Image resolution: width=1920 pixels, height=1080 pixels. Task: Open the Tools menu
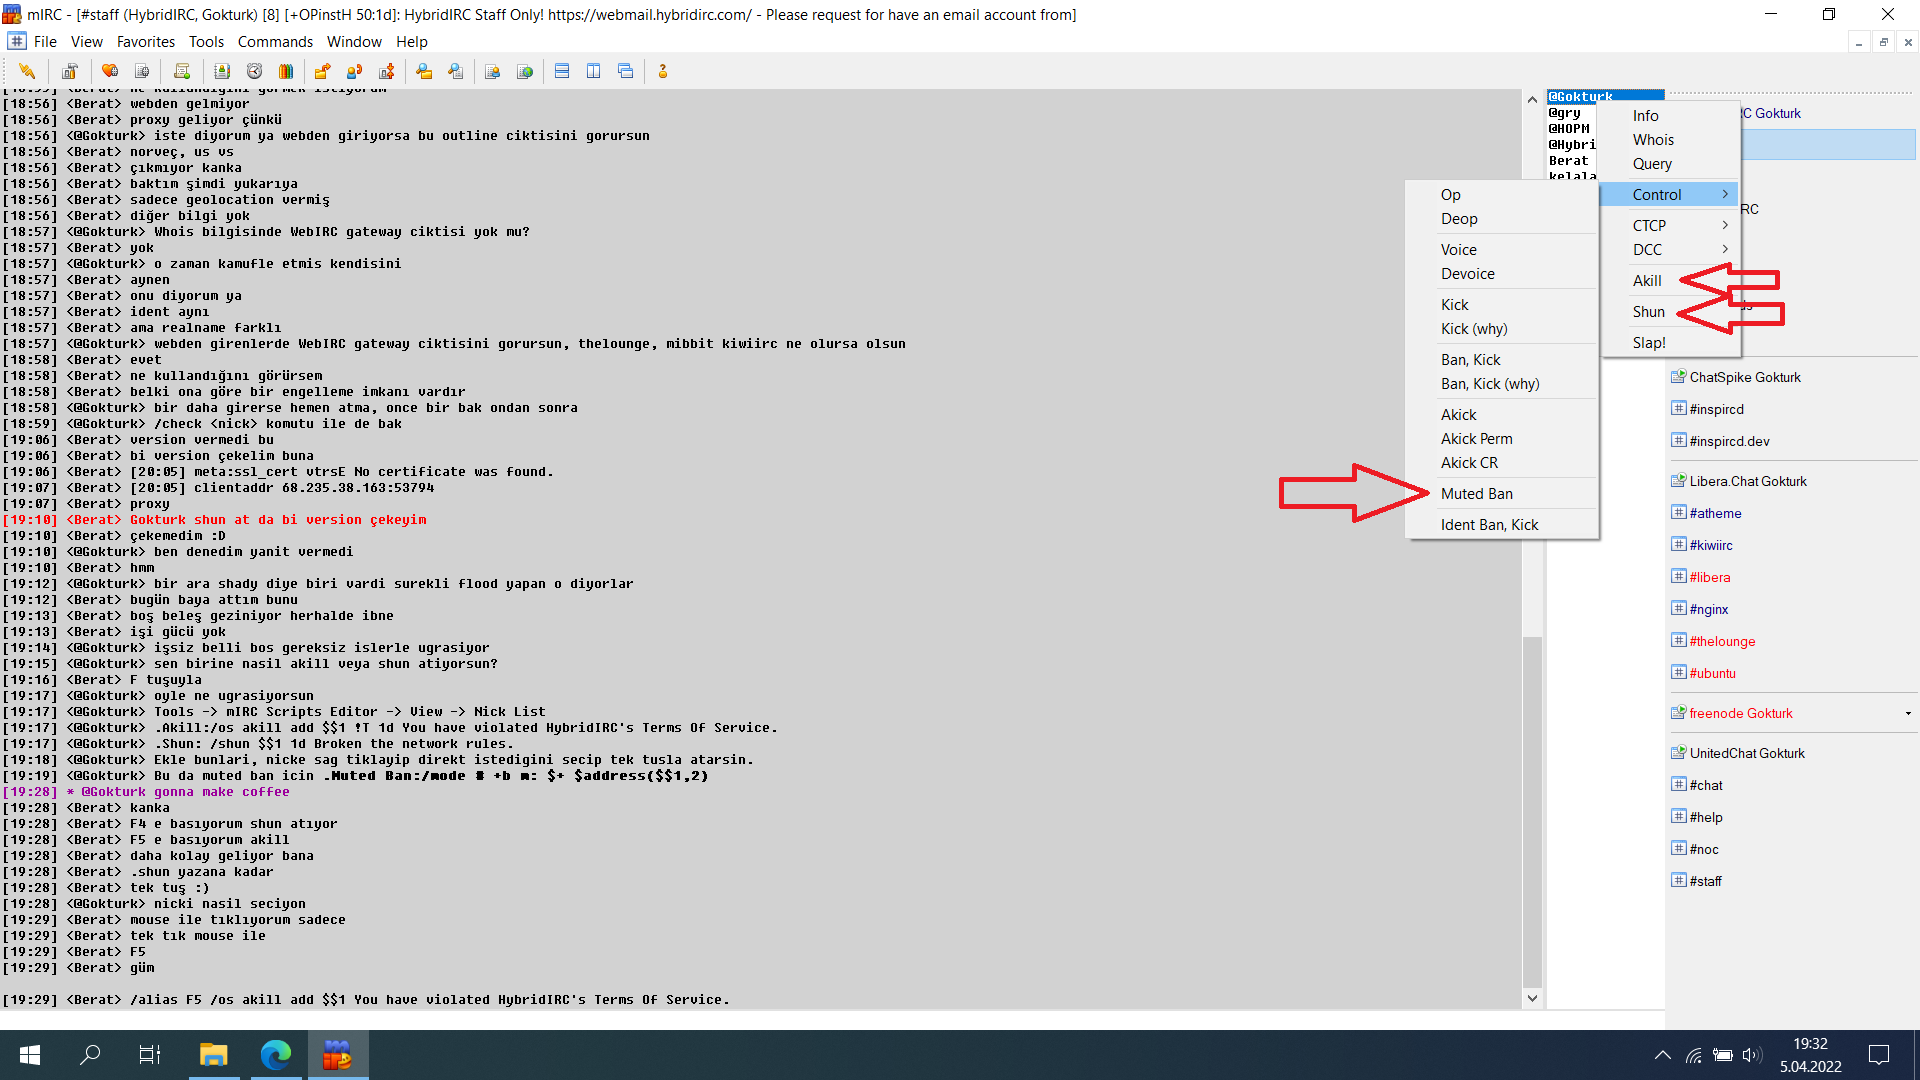click(x=206, y=42)
